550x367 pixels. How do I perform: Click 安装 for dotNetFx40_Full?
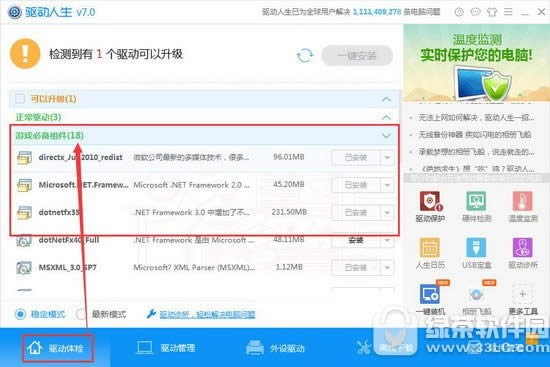pos(356,240)
